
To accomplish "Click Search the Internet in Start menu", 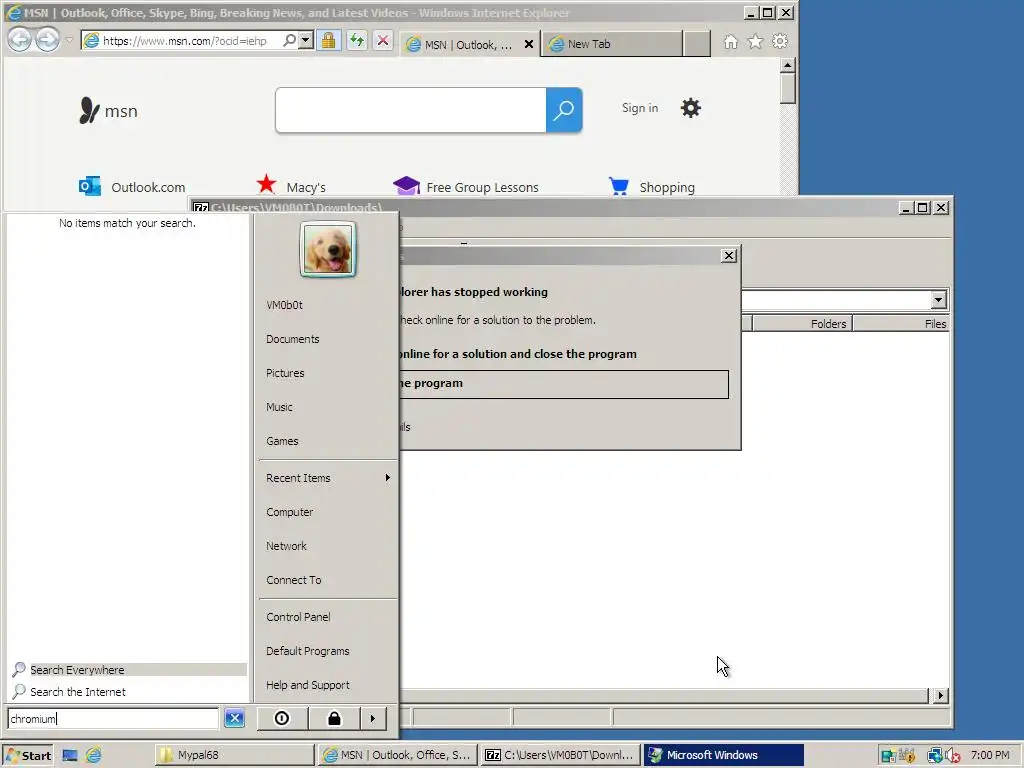I will 129,692.
